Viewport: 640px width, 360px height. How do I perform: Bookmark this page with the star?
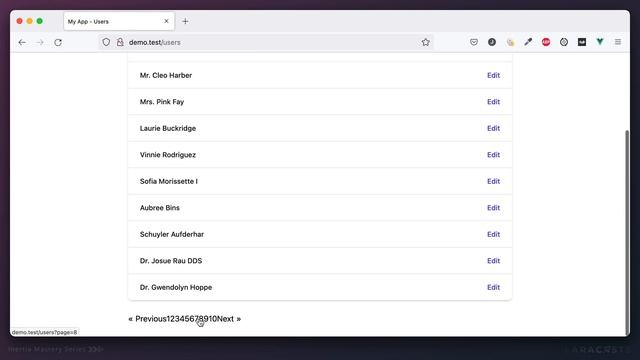click(x=426, y=42)
